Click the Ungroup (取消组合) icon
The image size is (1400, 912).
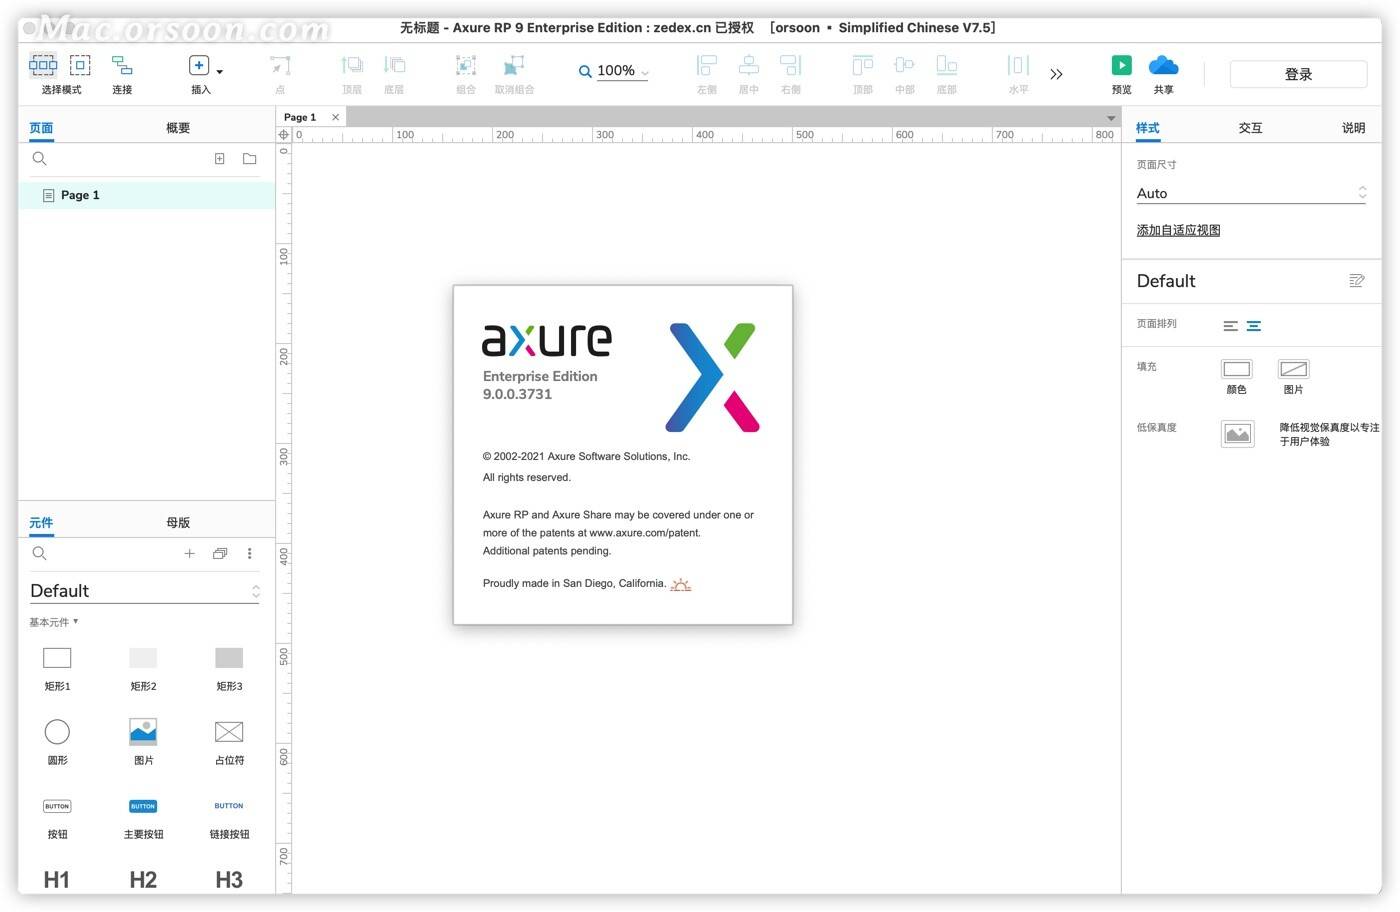point(514,66)
